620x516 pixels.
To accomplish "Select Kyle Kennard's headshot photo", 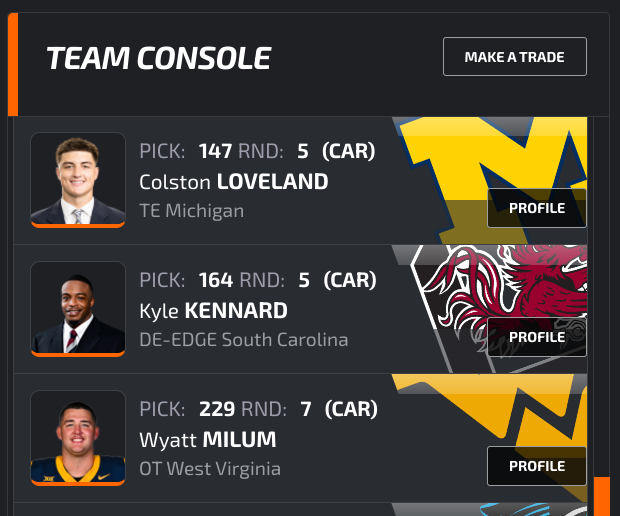I will pyautogui.click(x=78, y=309).
